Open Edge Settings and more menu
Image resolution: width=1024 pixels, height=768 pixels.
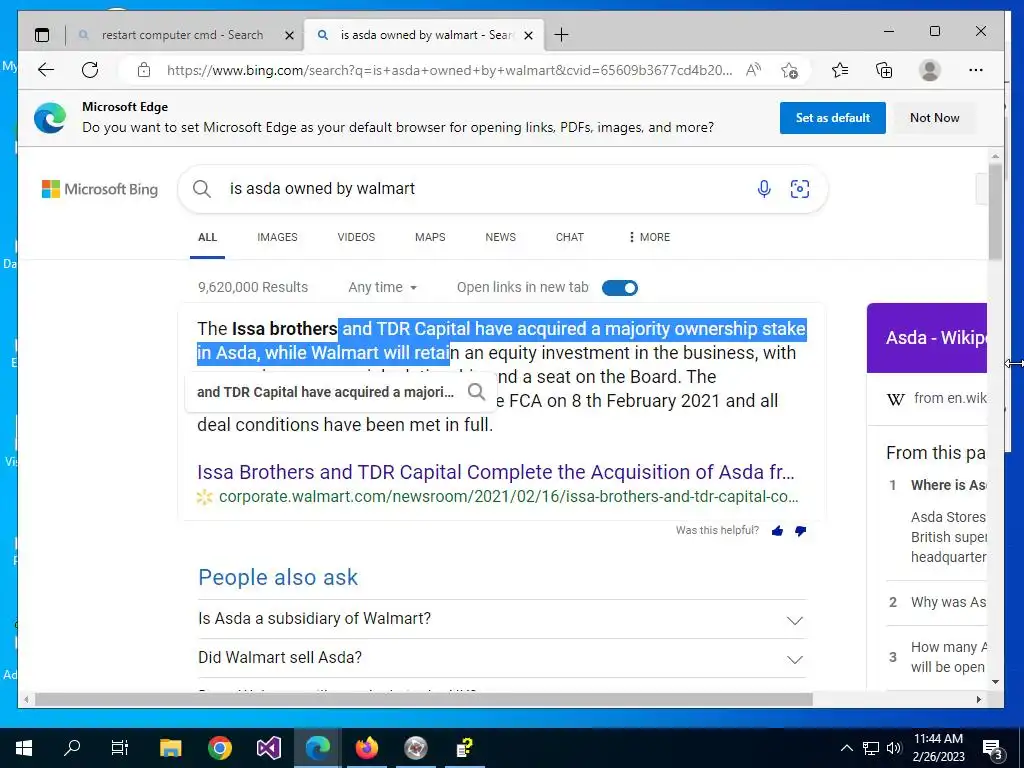click(x=976, y=70)
